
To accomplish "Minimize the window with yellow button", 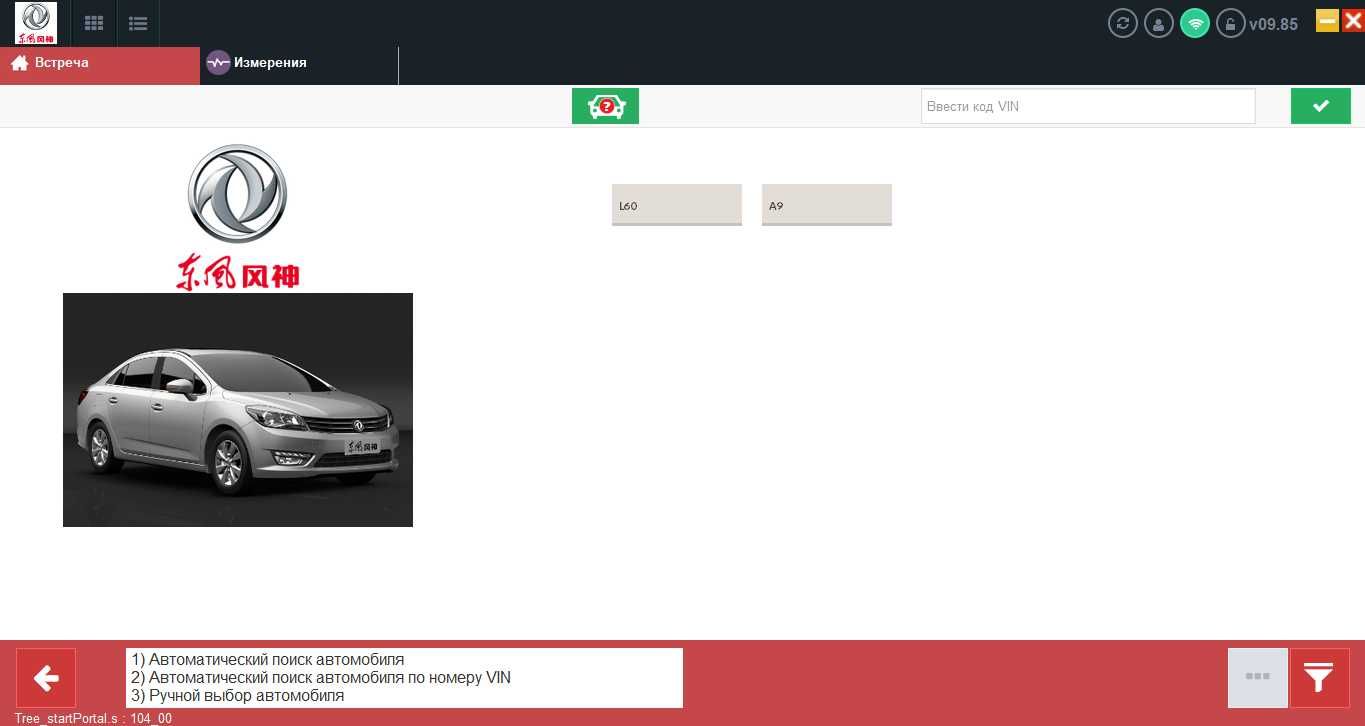I will pyautogui.click(x=1327, y=20).
